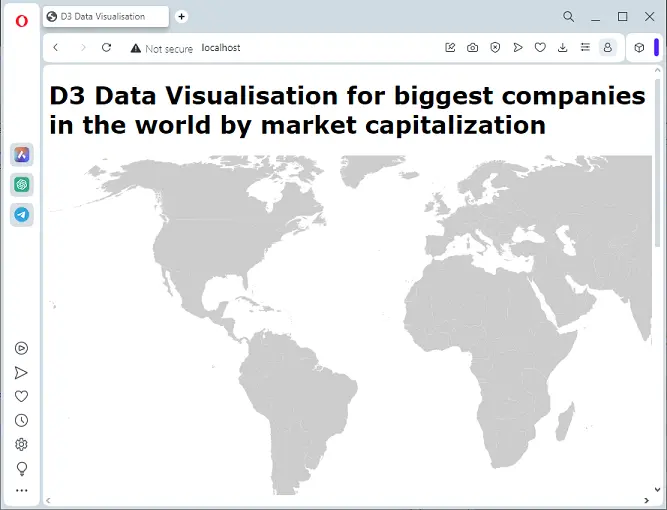The image size is (667, 510).
Task: Expand sidebar three-dots more options
Action: (21, 491)
